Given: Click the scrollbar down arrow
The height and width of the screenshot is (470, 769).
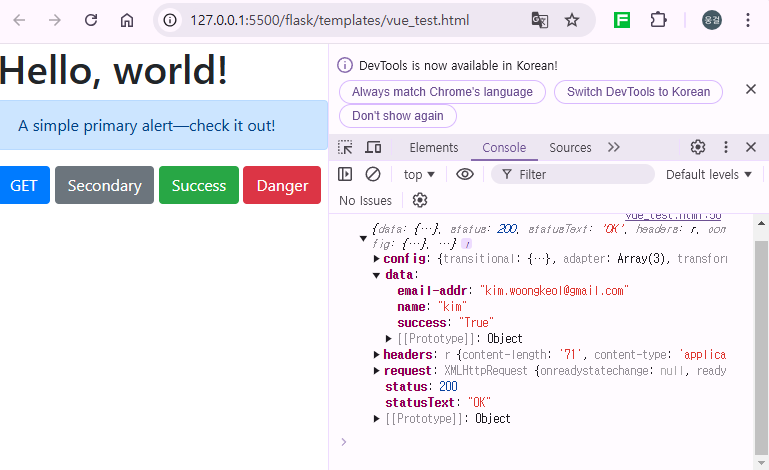Looking at the screenshot, I should pos(761,463).
